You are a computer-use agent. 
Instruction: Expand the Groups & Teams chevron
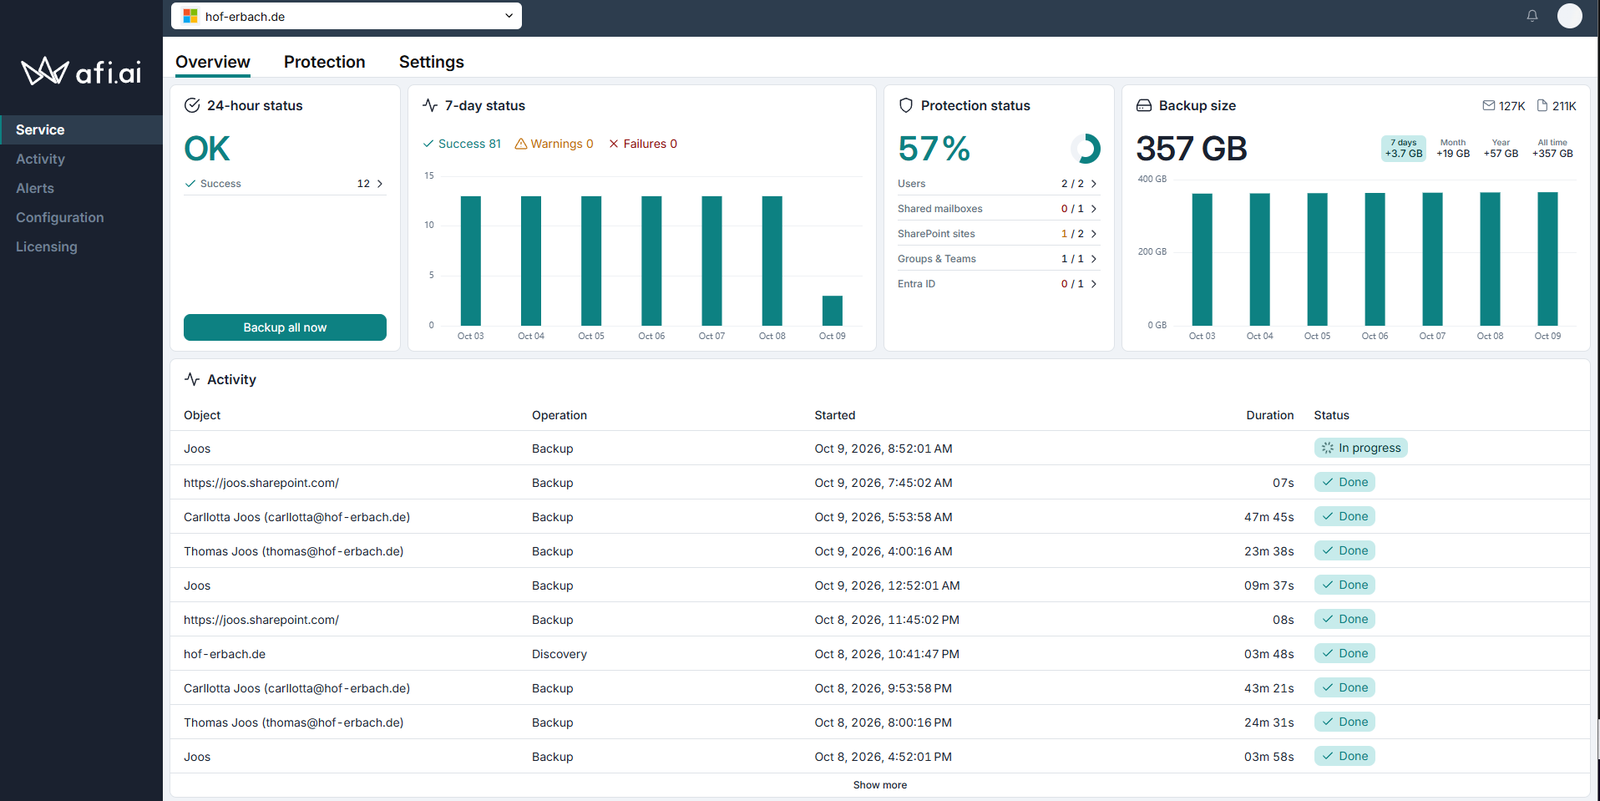[1094, 259]
